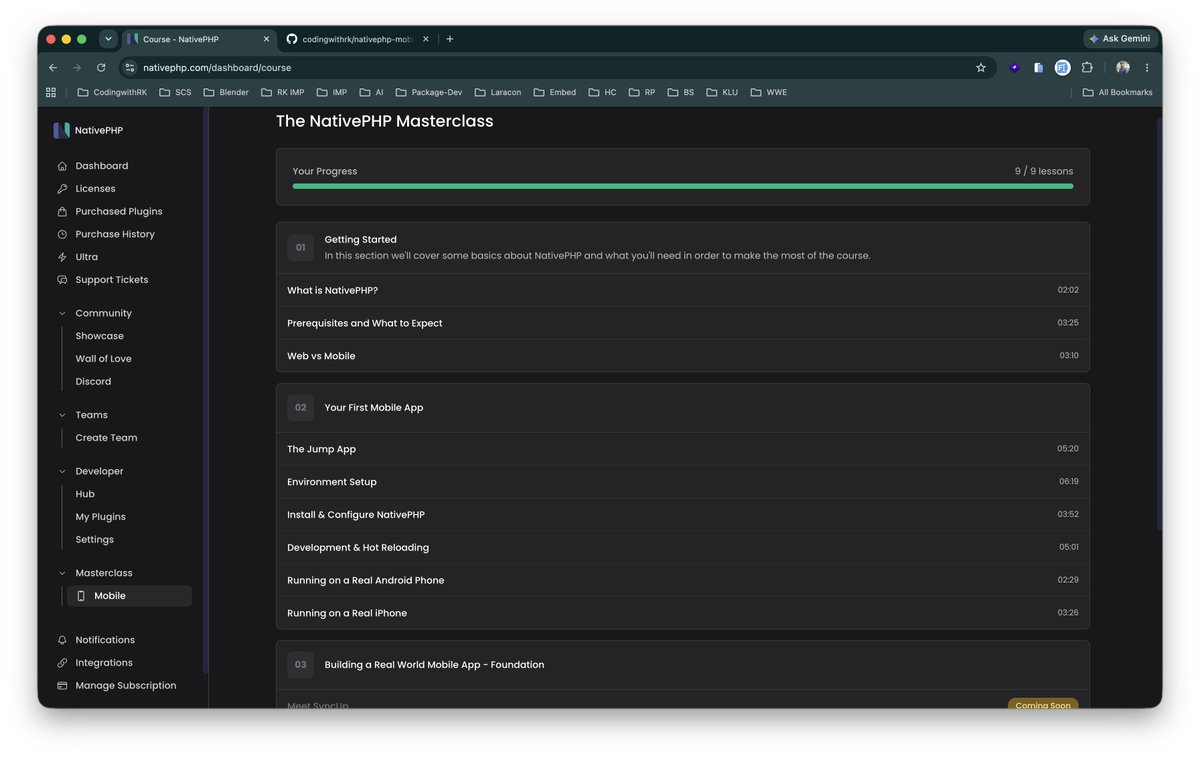Open lesson Web vs Mobile
The height and width of the screenshot is (758, 1200).
683,356
